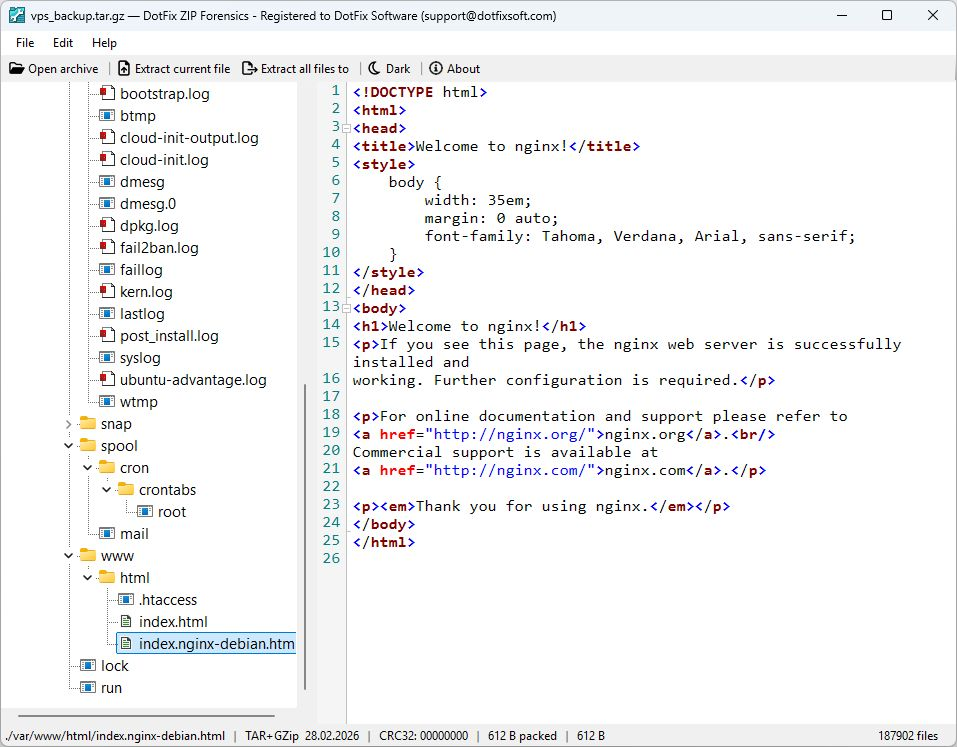The image size is (957, 747).
Task: Click the spool folder icon
Action: click(88, 445)
